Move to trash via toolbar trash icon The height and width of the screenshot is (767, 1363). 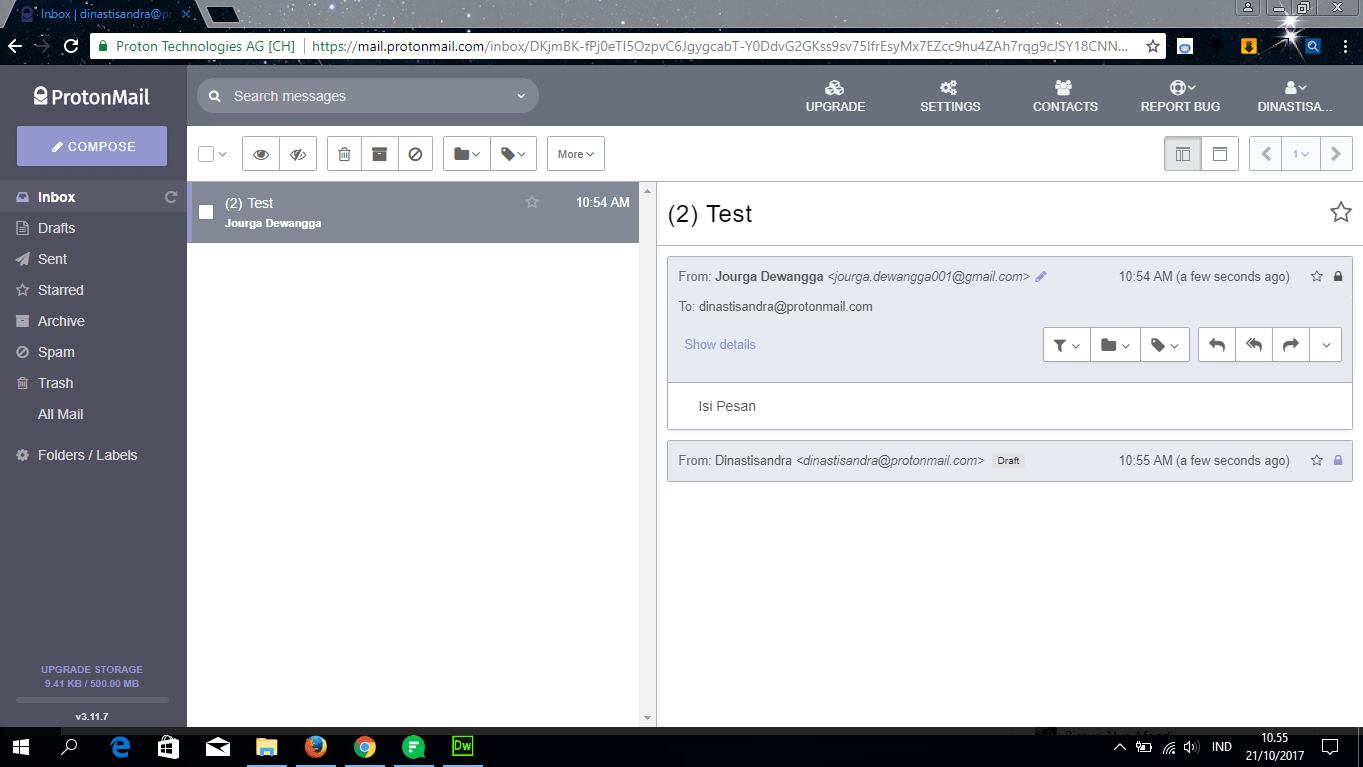tap(344, 154)
